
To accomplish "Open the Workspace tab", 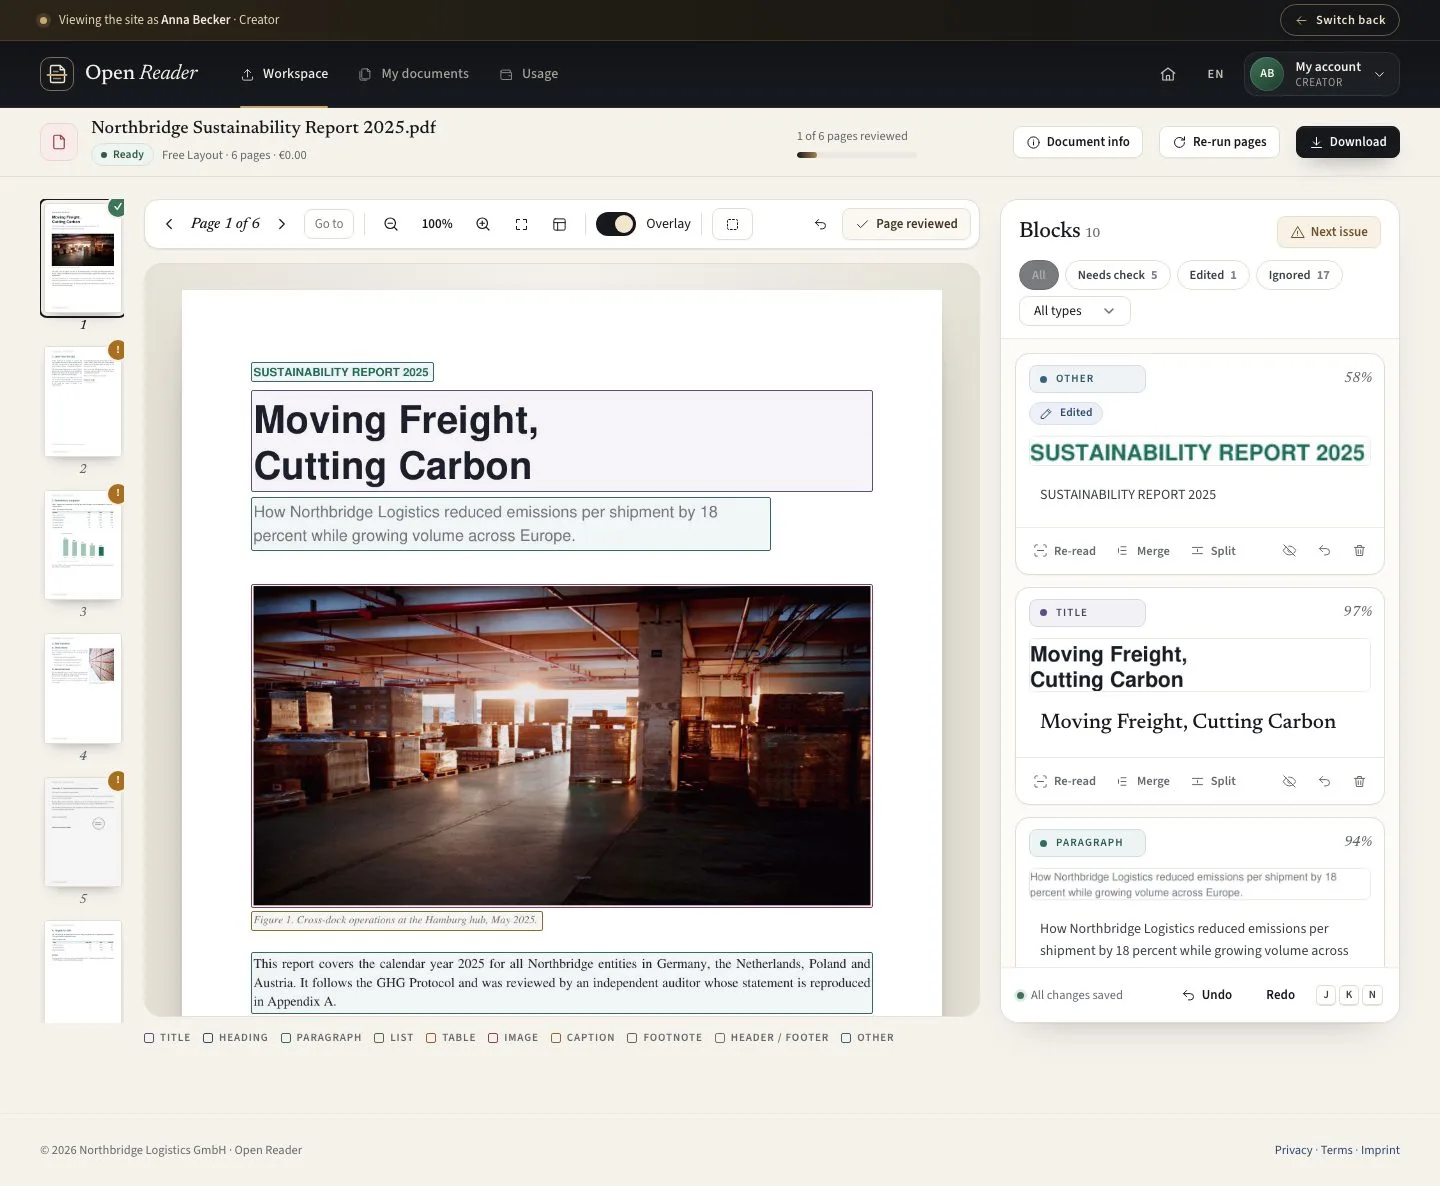I will tap(285, 74).
